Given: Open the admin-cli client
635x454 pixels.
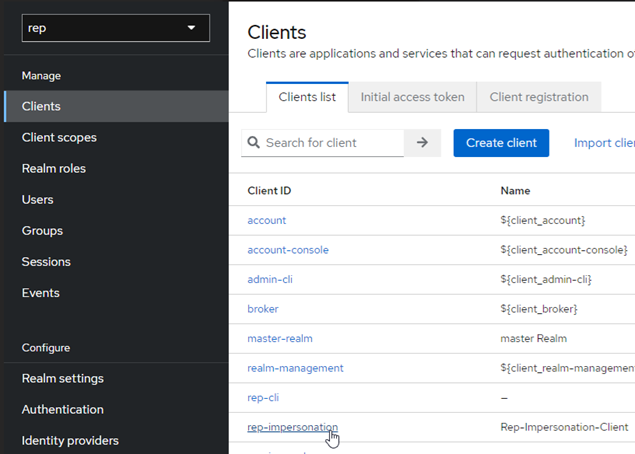Looking at the screenshot, I should [x=270, y=279].
